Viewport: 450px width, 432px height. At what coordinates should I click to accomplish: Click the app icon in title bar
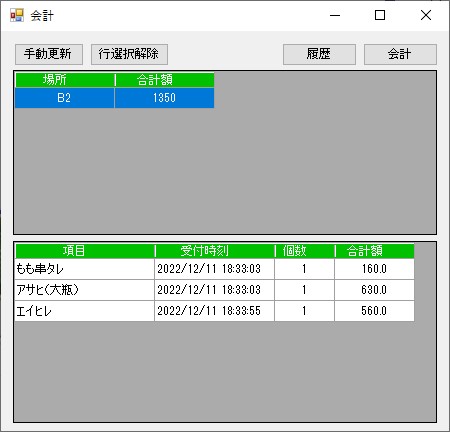(x=17, y=15)
